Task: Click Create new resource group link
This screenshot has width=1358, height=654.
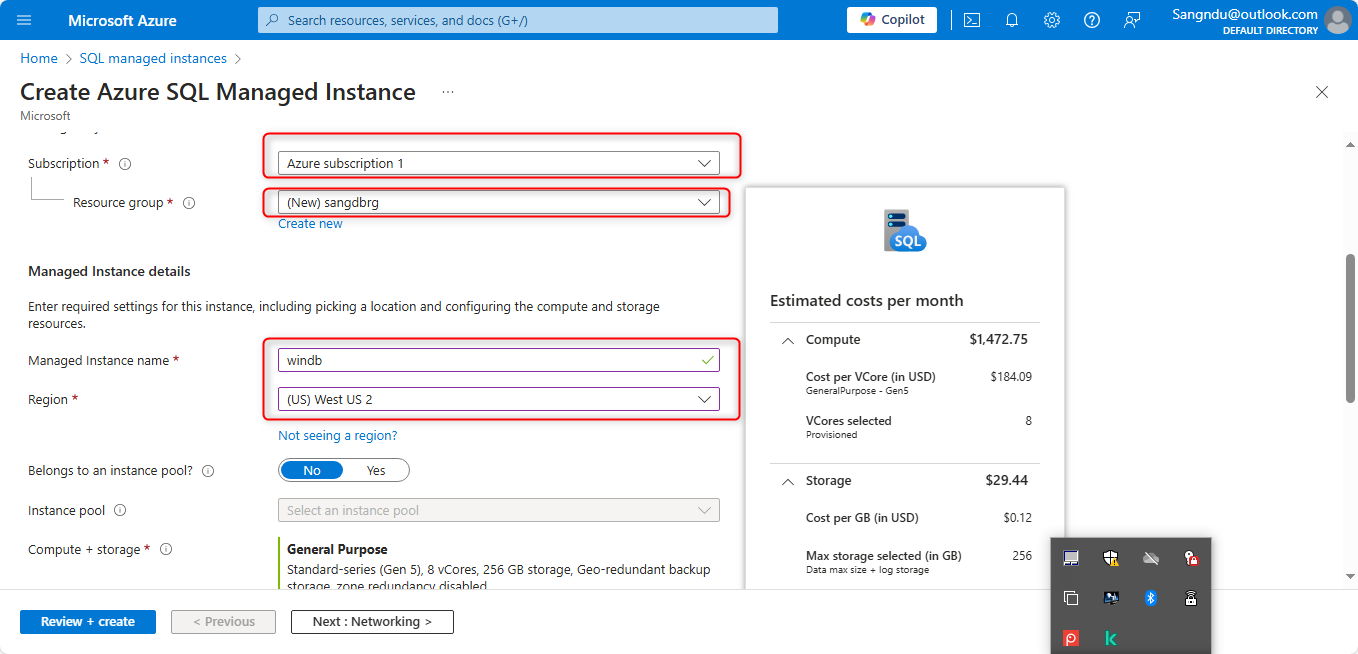Action: tap(310, 224)
